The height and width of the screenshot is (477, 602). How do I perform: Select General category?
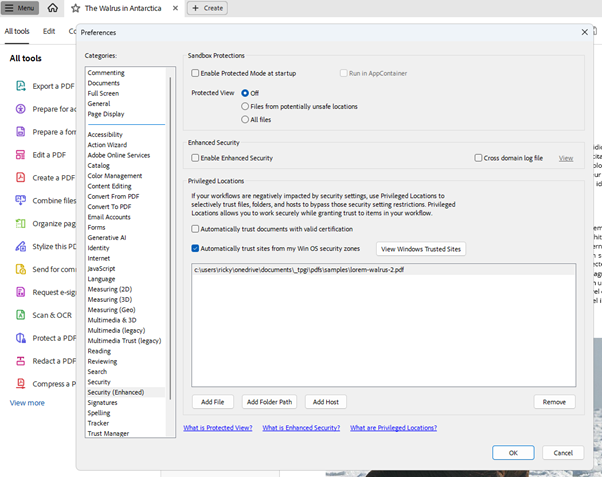point(99,104)
